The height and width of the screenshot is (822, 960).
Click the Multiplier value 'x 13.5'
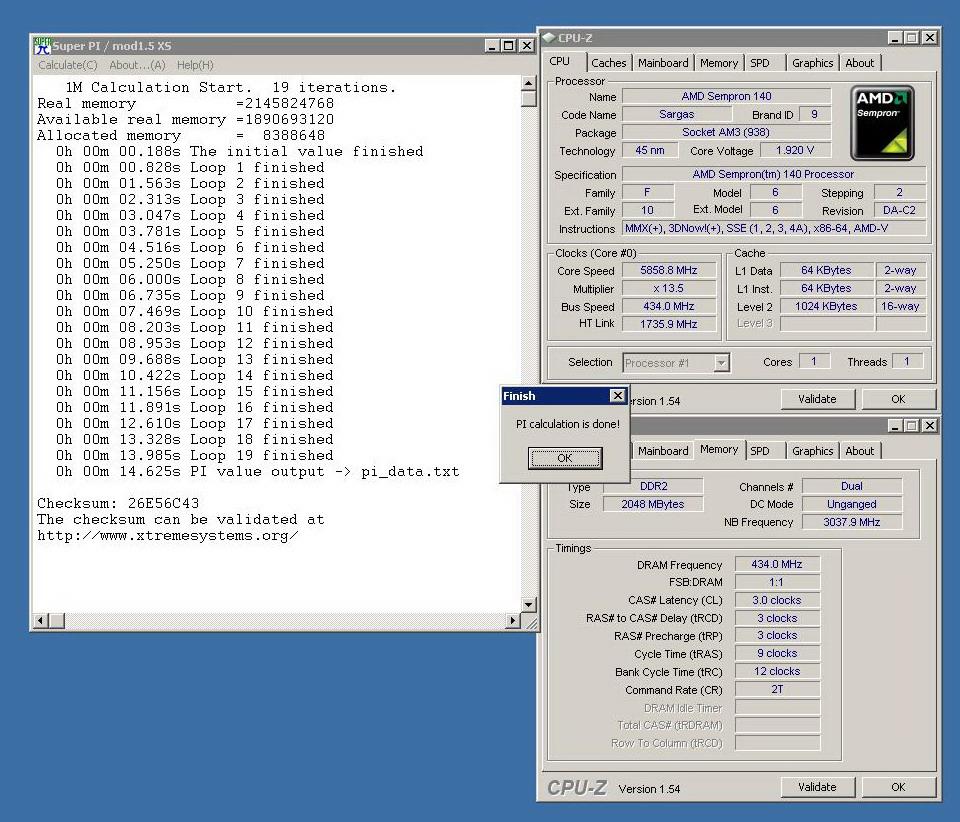click(669, 288)
